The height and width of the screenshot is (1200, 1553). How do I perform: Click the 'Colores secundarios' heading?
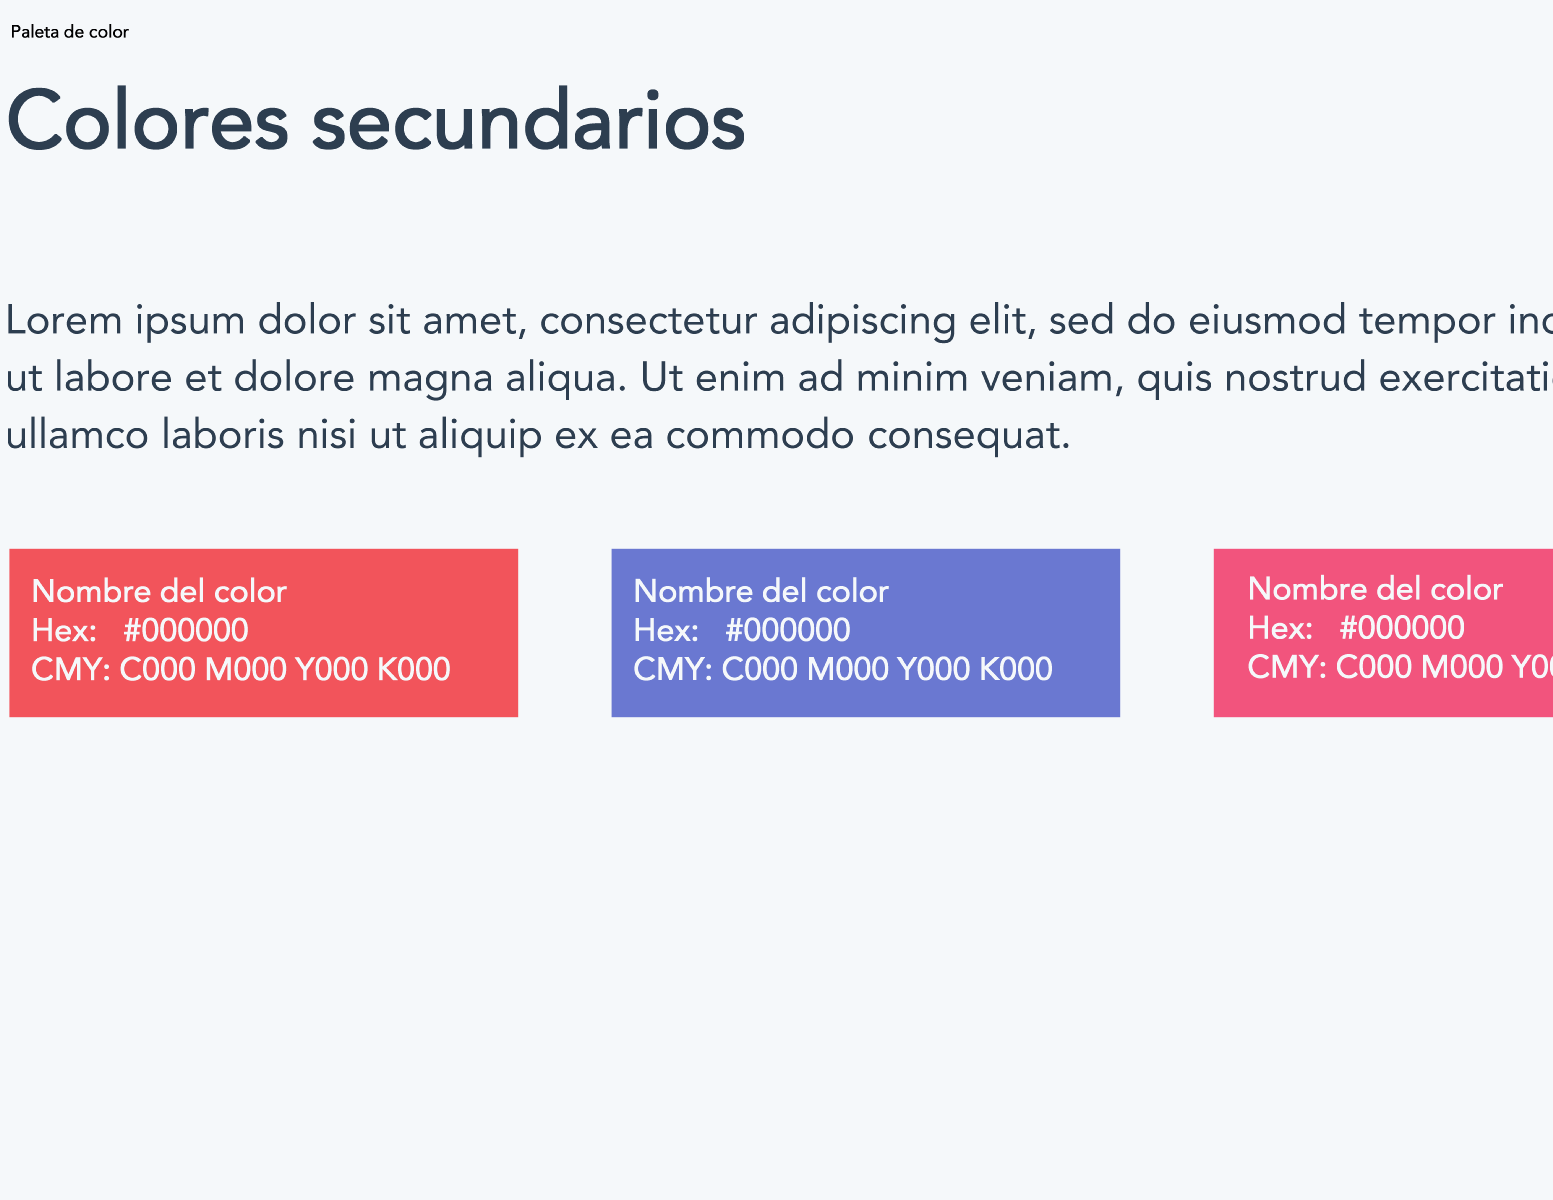[x=376, y=121]
